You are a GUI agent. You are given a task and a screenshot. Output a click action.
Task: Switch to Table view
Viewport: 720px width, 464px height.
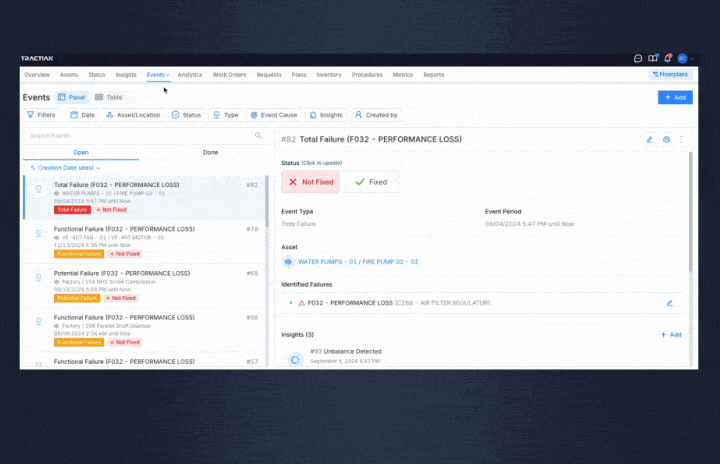pyautogui.click(x=108, y=97)
